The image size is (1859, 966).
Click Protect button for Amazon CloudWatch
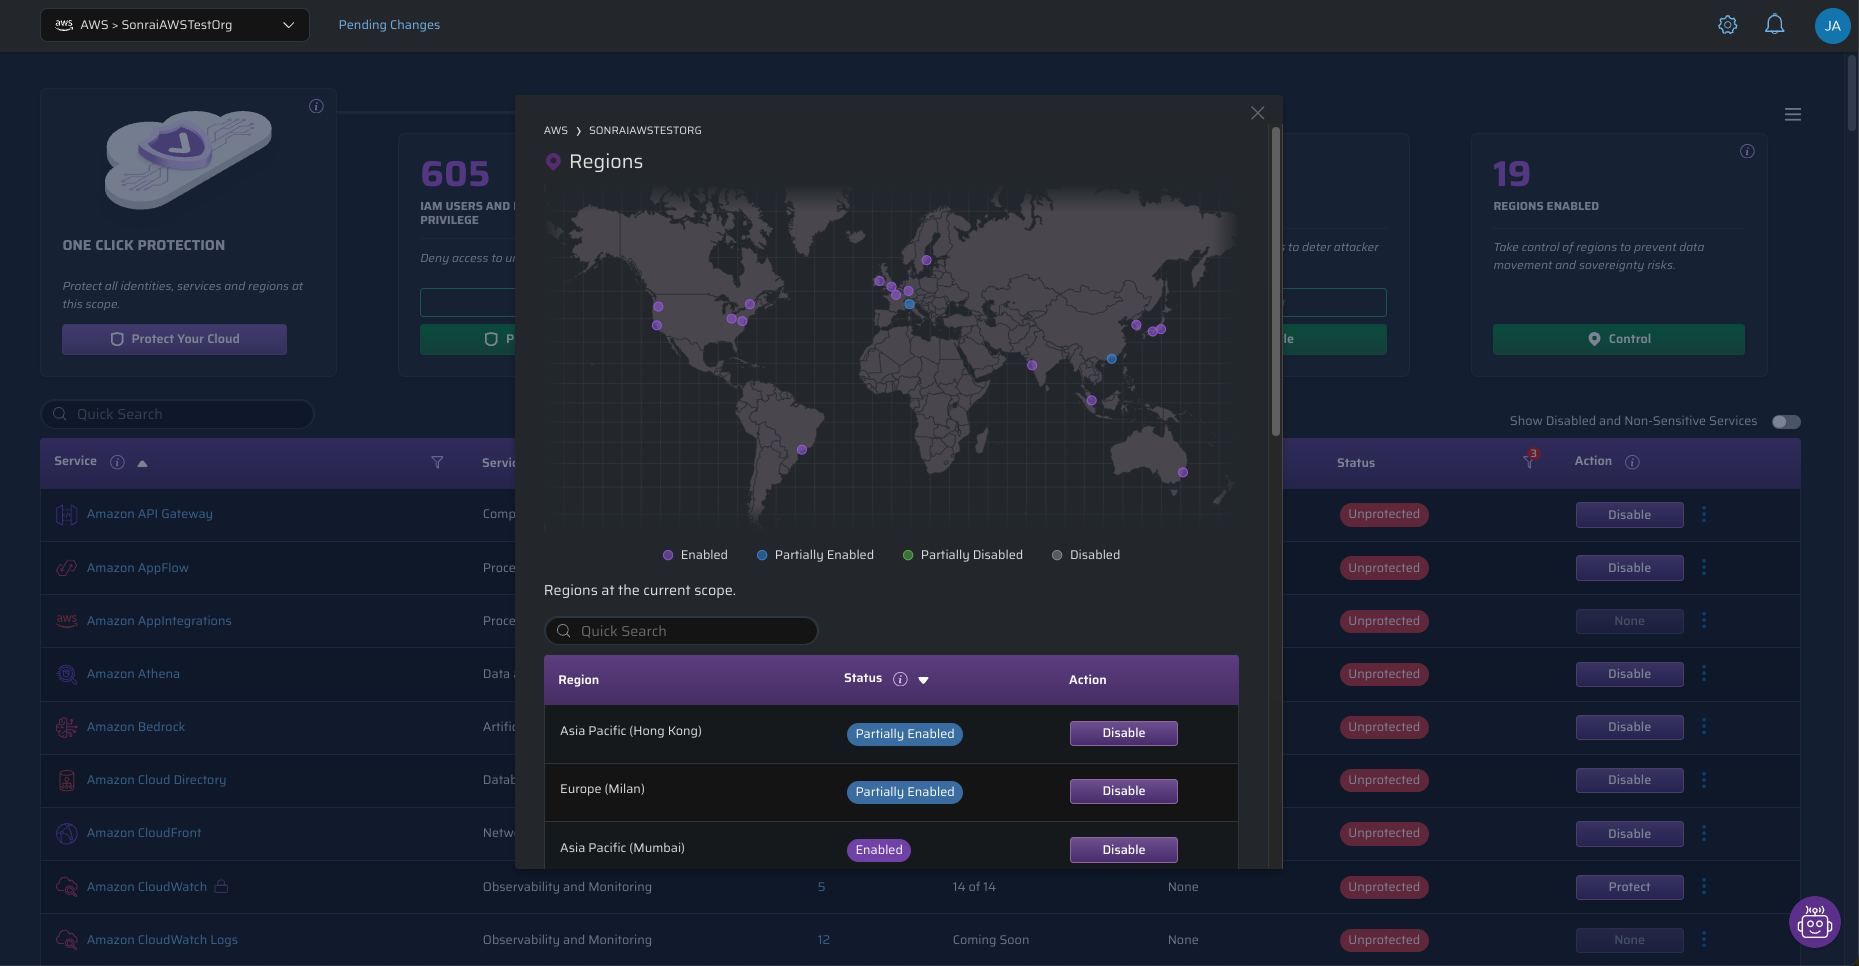(1630, 887)
